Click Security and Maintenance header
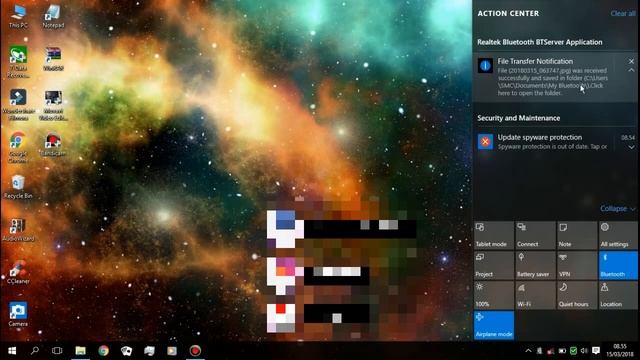This screenshot has width=640, height=360. [518, 118]
